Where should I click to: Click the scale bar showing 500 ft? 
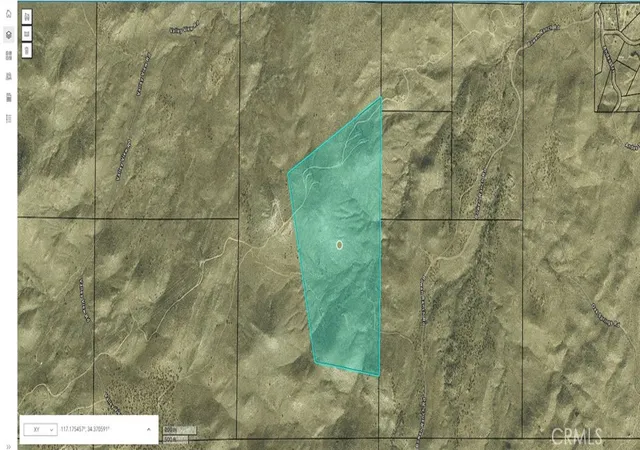click(x=176, y=439)
